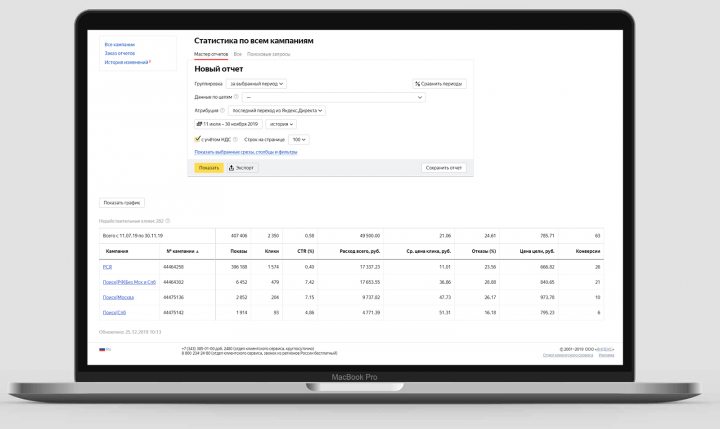
Task: Open the Поиск|Москва campaign link
Action: (118, 297)
